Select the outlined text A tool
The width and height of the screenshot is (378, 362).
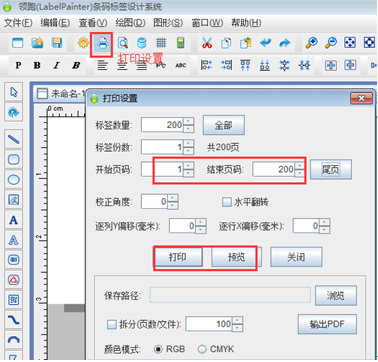pyautogui.click(x=14, y=240)
